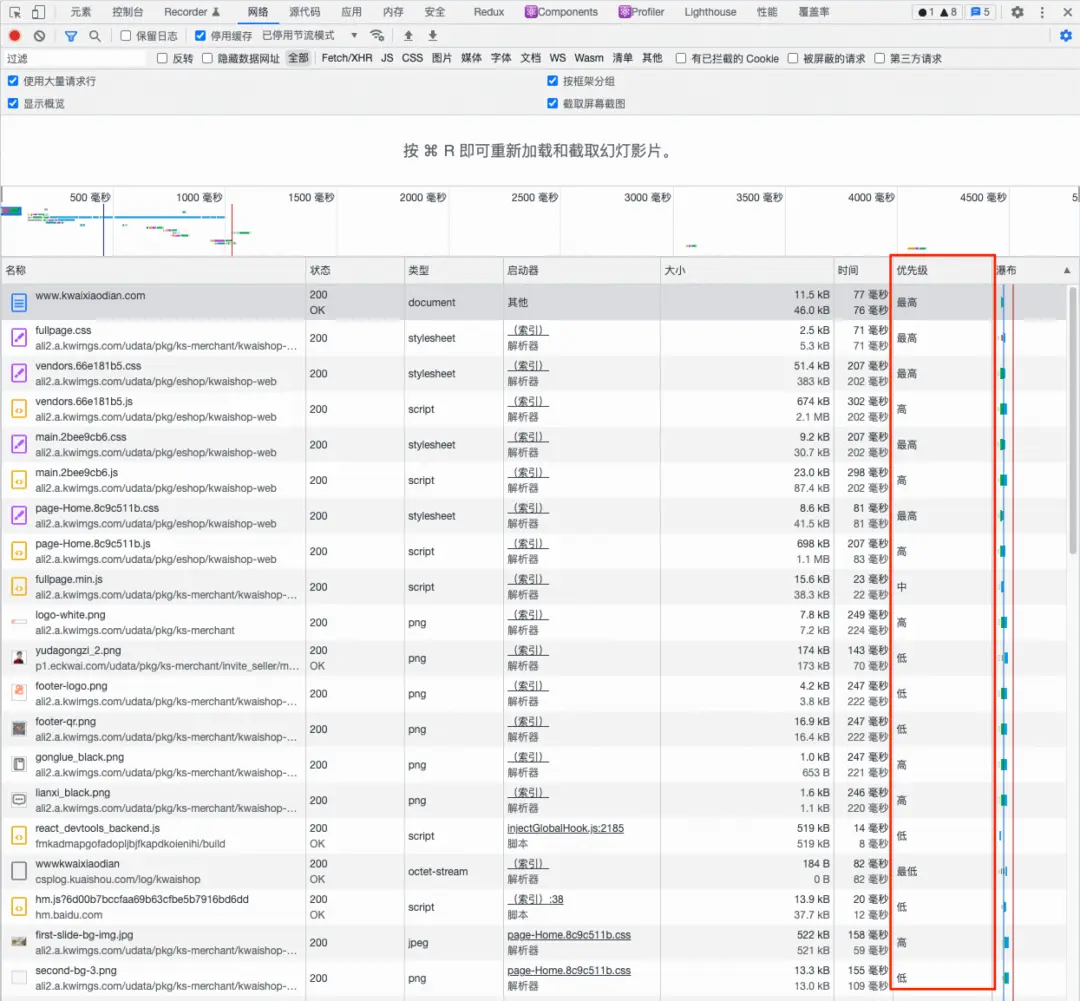Sort by the 类型 column header
This screenshot has width=1080, height=1001.
pyautogui.click(x=453, y=270)
